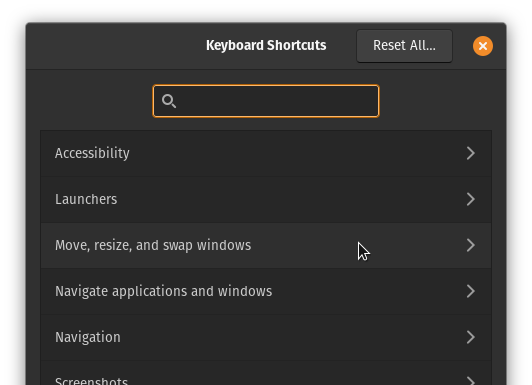Expand the Accessibility shortcuts category

pos(266,153)
